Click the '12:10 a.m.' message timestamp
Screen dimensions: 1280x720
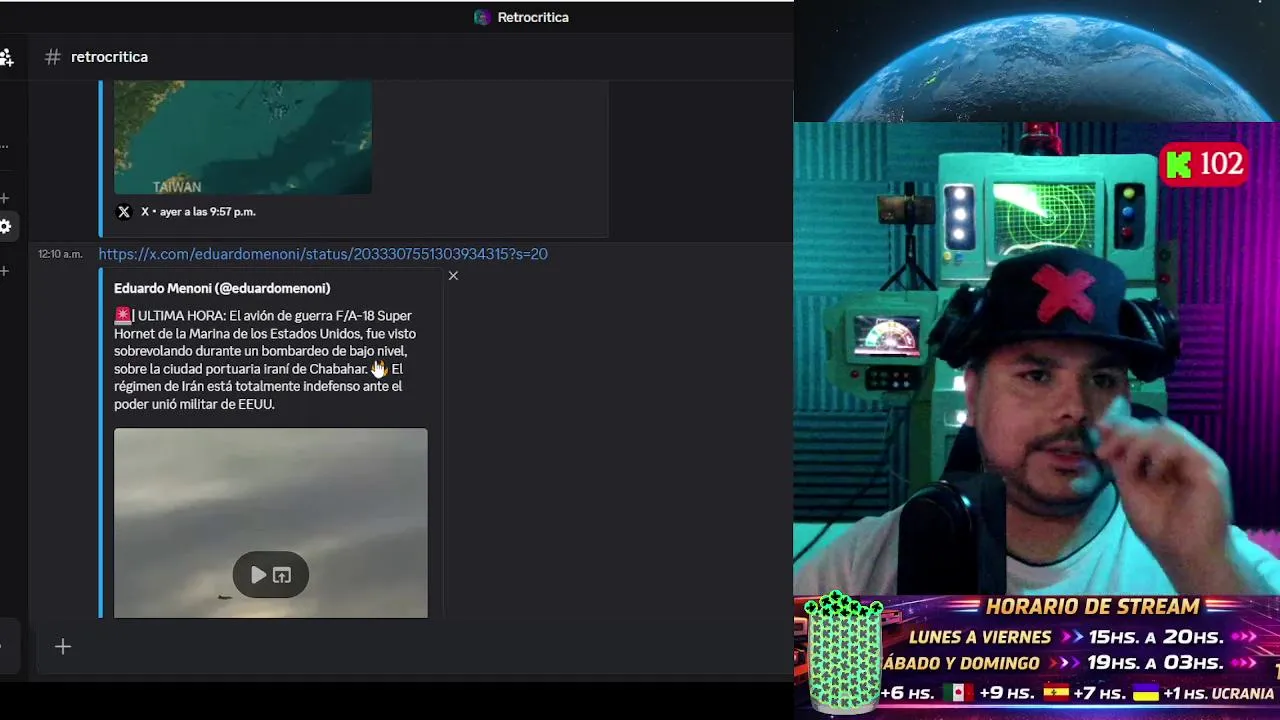click(x=60, y=254)
